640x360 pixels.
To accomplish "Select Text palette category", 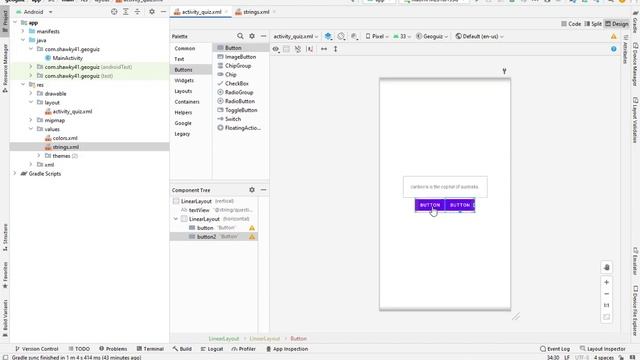I will tap(180, 59).
